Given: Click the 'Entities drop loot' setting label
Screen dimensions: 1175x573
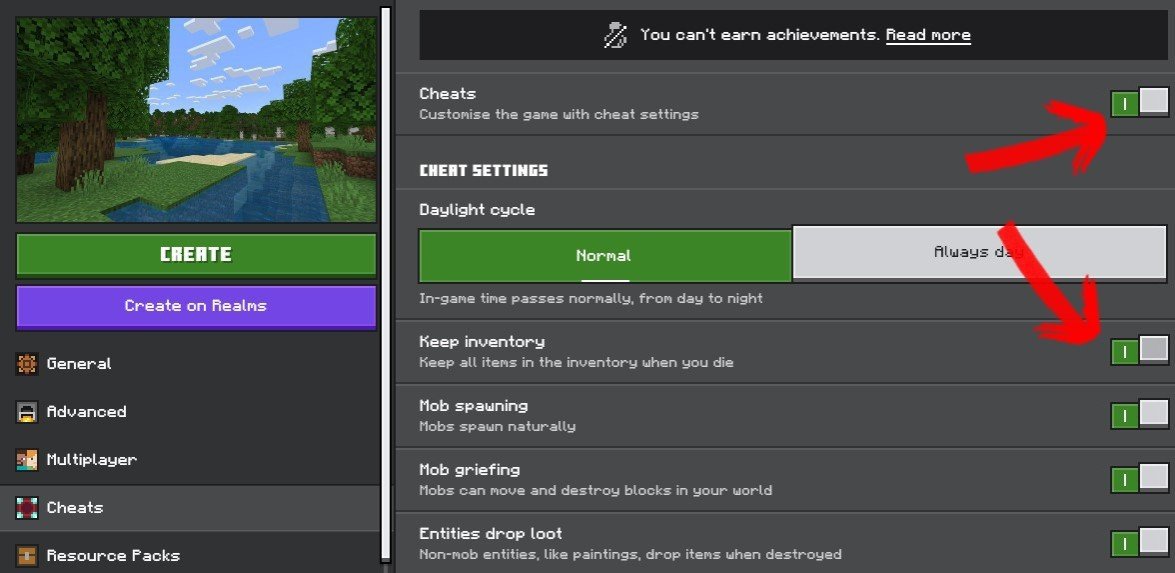Looking at the screenshot, I should [x=491, y=534].
